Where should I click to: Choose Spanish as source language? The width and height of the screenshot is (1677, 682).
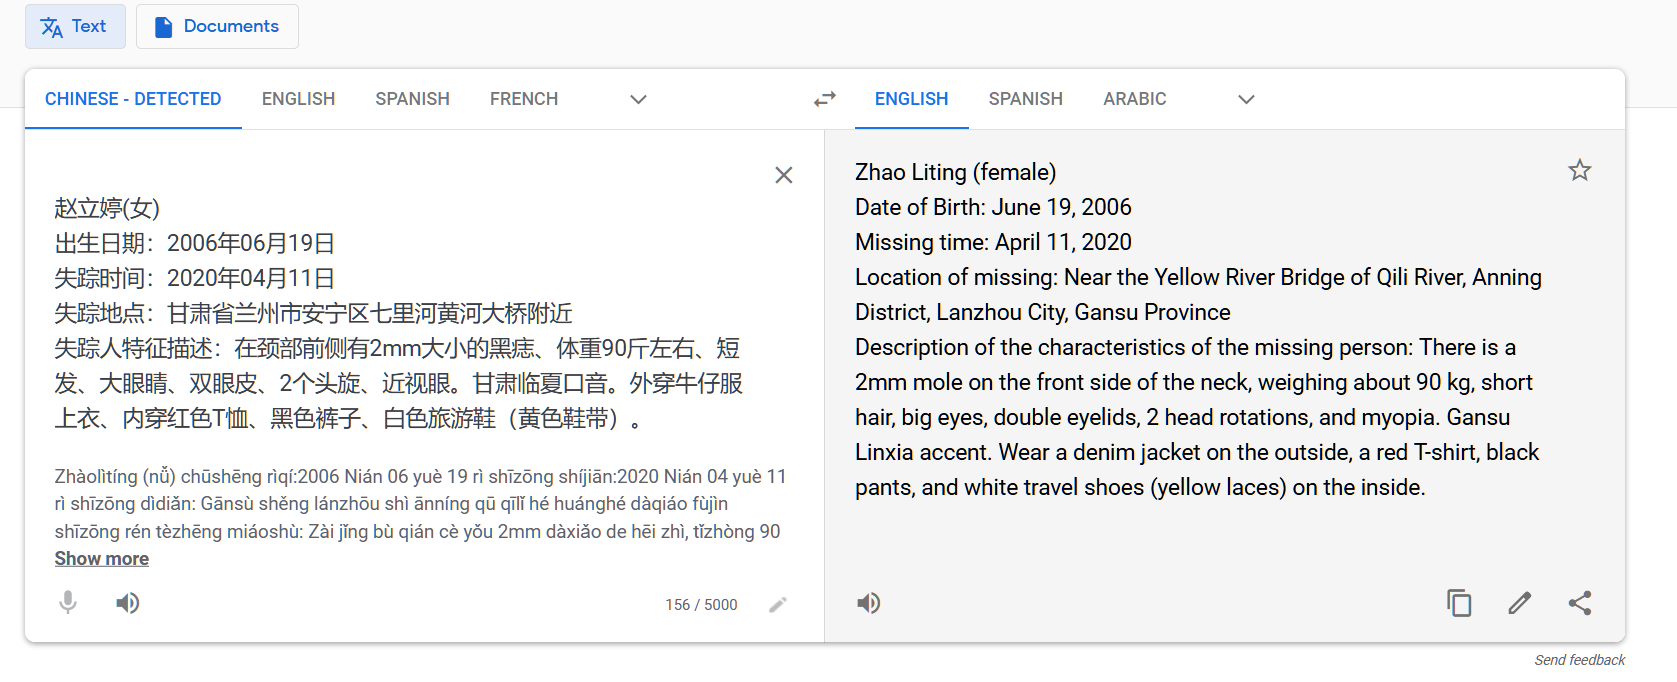pyautogui.click(x=412, y=99)
